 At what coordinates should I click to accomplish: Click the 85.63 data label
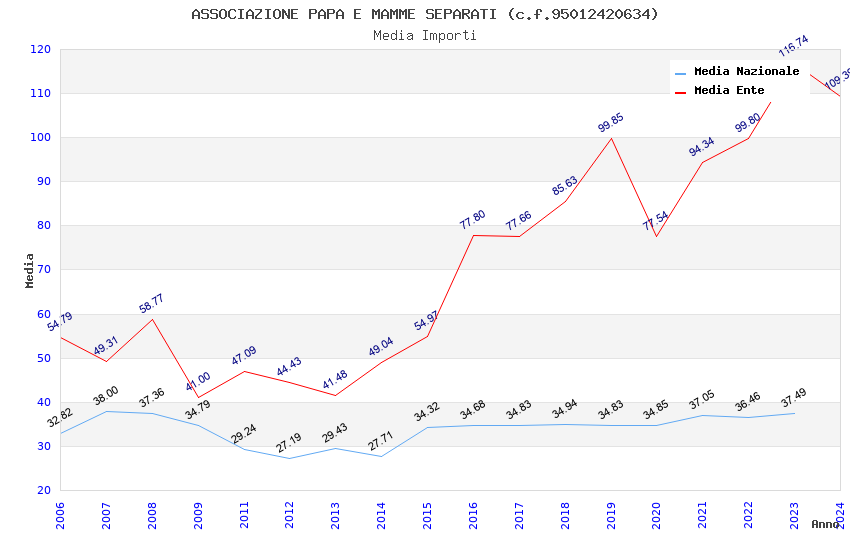[565, 185]
